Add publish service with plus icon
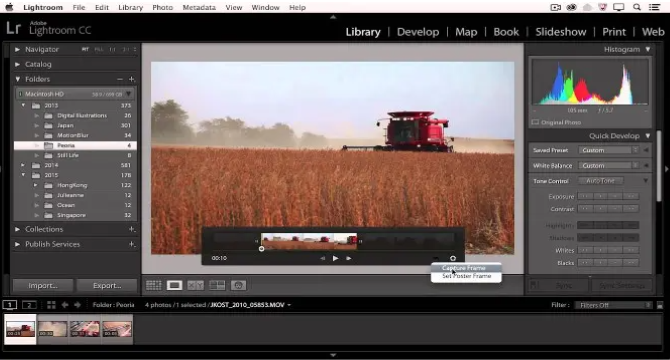 coord(132,244)
